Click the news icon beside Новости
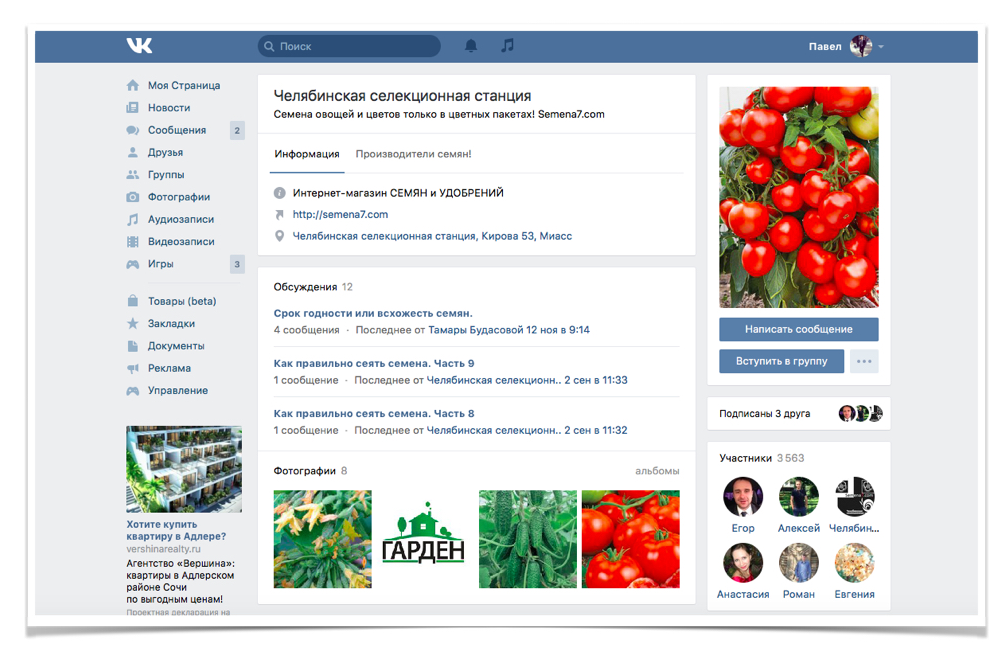Screen dimensions: 1005x658 pyautogui.click(x=133, y=108)
